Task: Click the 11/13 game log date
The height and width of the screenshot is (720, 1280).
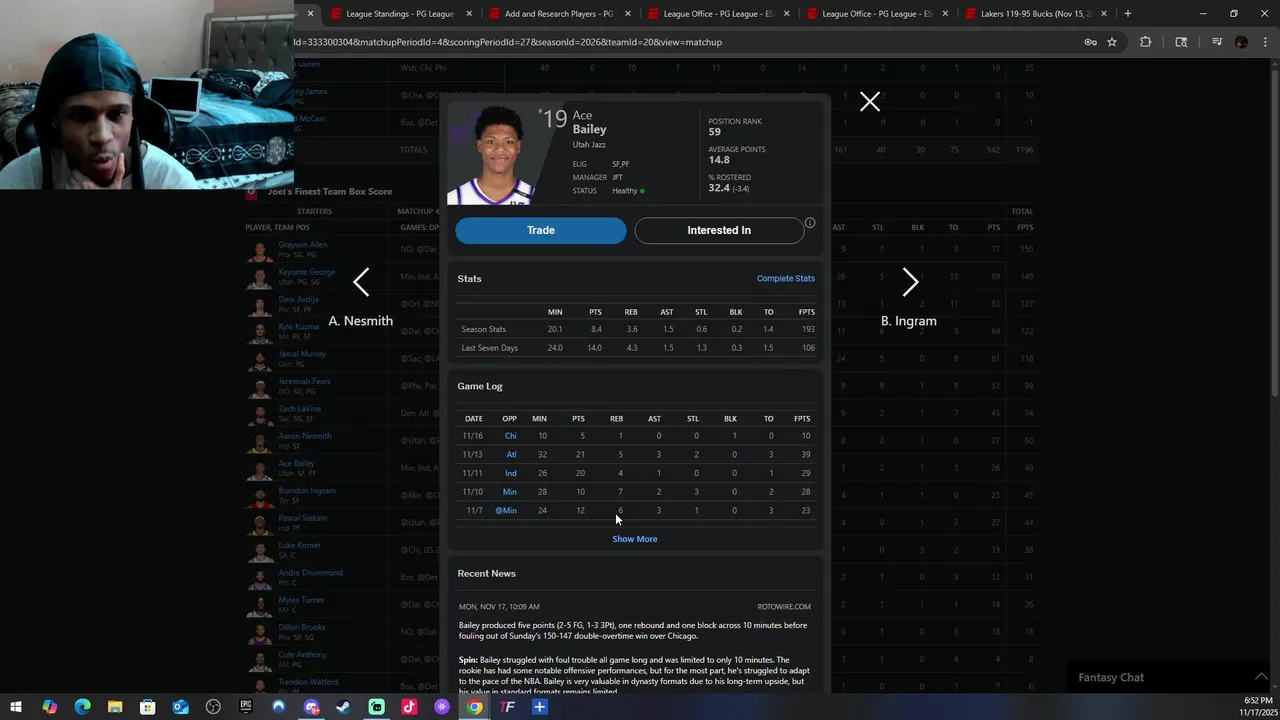Action: tap(472, 454)
